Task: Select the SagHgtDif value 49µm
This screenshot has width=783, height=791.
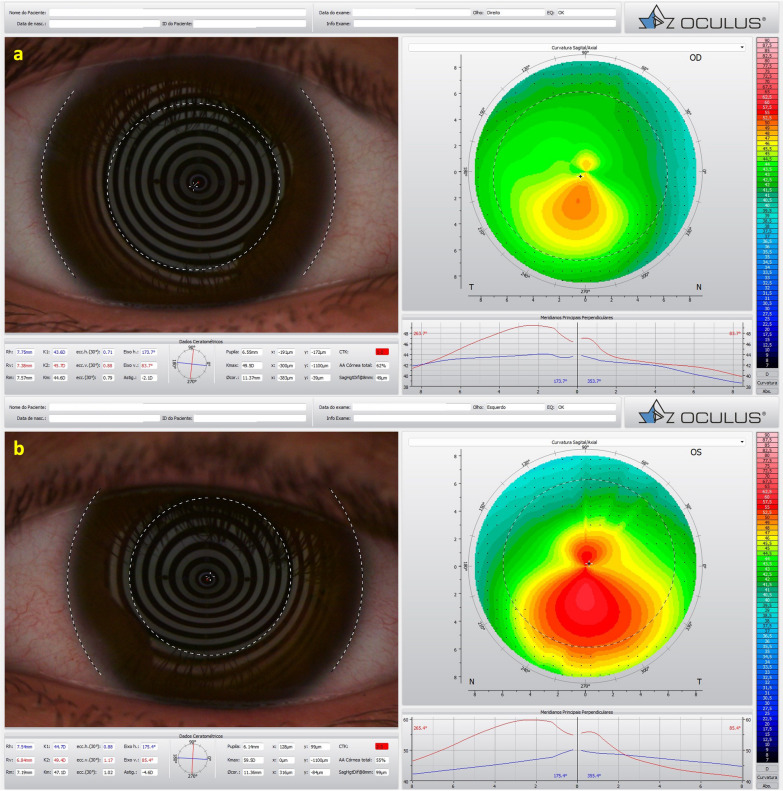Action: pyautogui.click(x=381, y=378)
